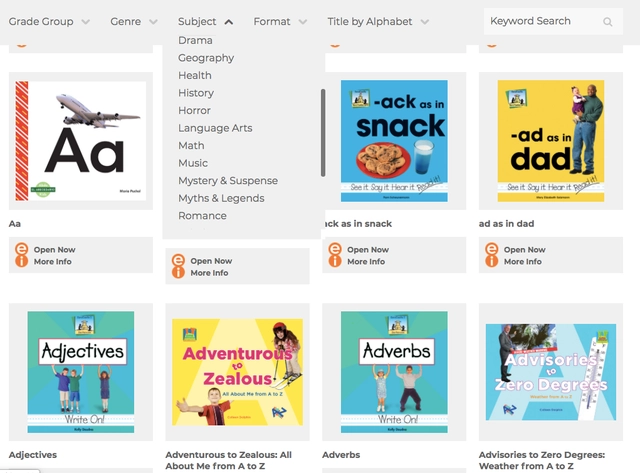Click the eBook icon under Aa book

[x=21, y=255]
